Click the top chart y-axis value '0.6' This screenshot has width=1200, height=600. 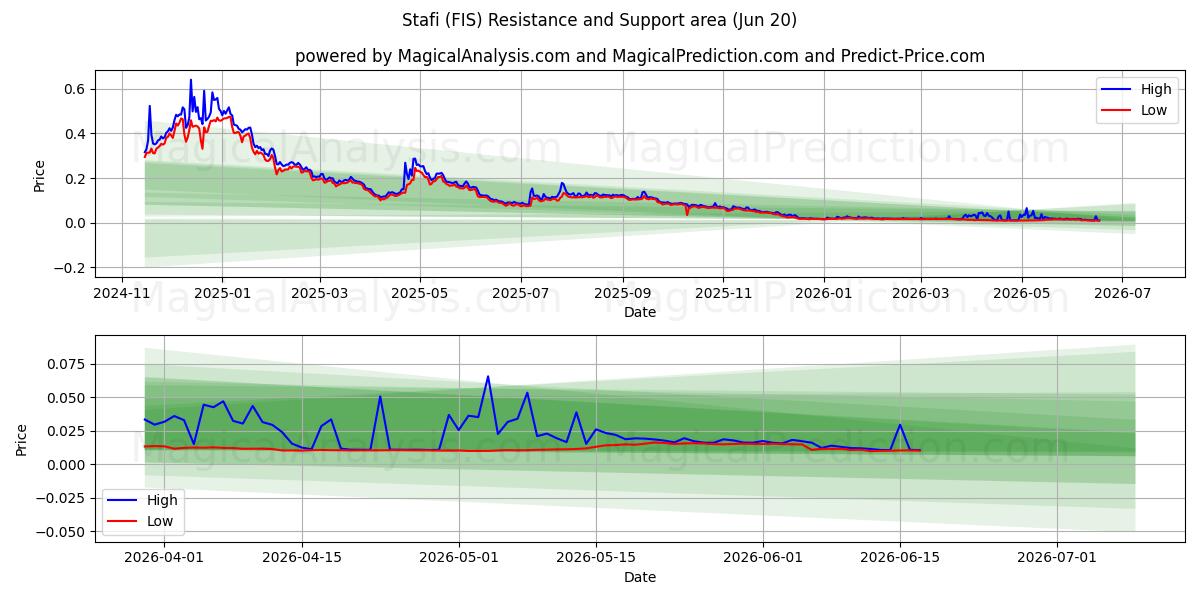[x=76, y=89]
